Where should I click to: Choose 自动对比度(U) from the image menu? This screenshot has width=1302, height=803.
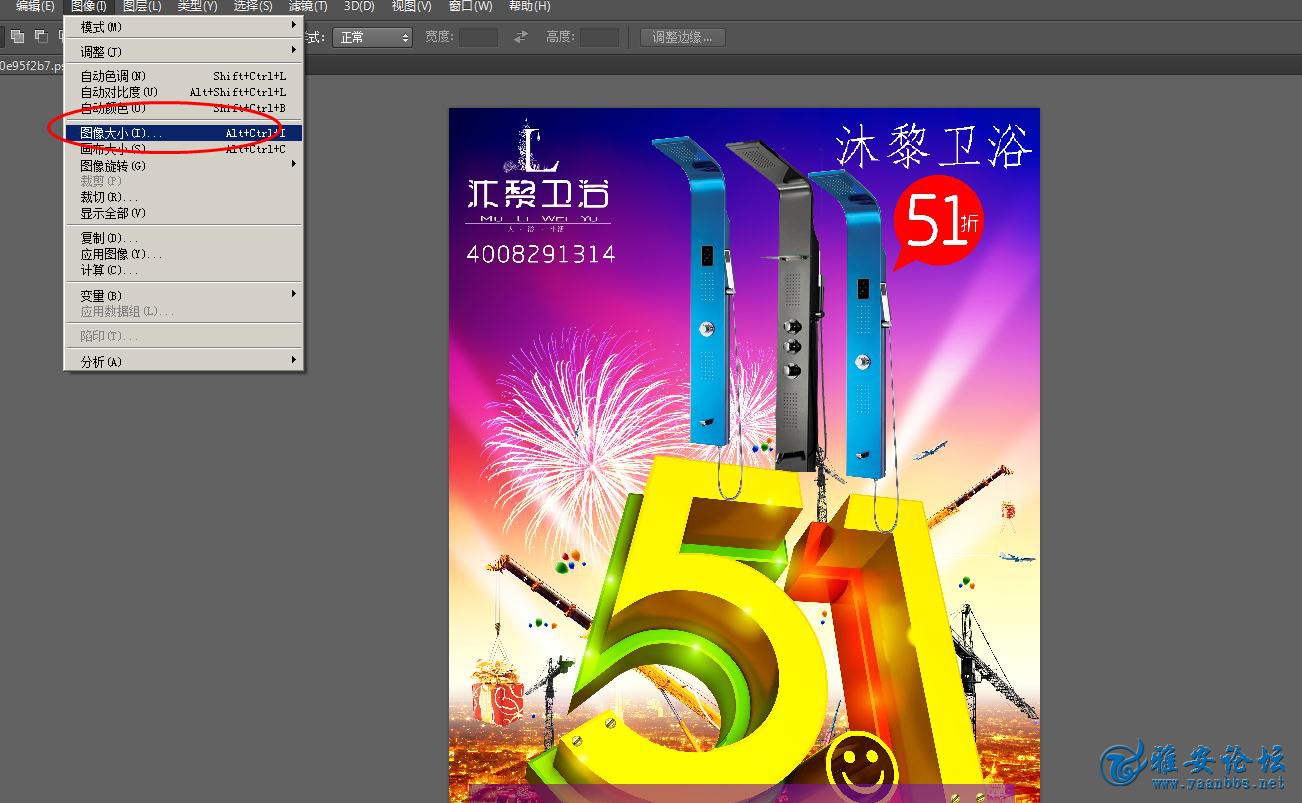pos(184,92)
